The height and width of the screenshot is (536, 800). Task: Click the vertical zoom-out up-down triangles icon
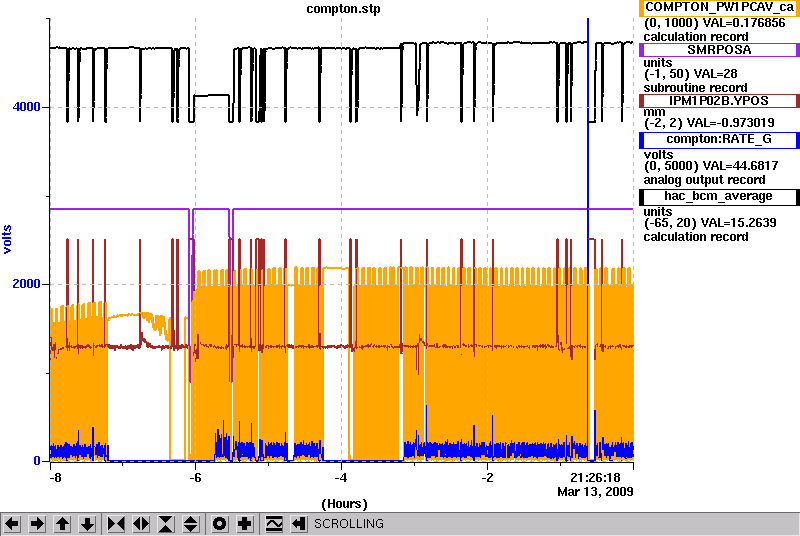point(190,524)
